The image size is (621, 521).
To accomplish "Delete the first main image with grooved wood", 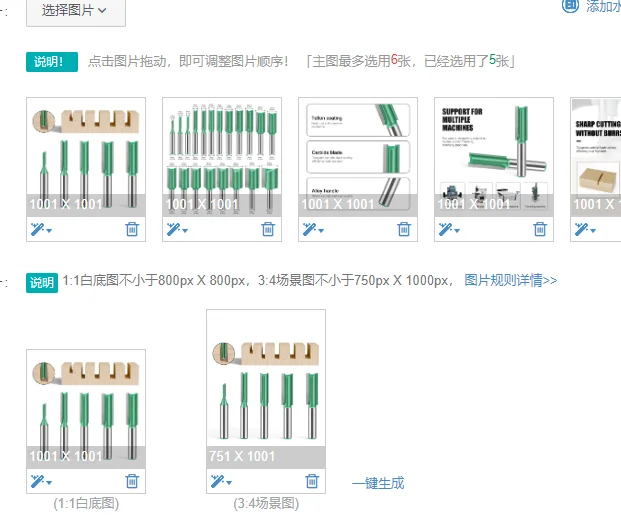I will tap(132, 229).
